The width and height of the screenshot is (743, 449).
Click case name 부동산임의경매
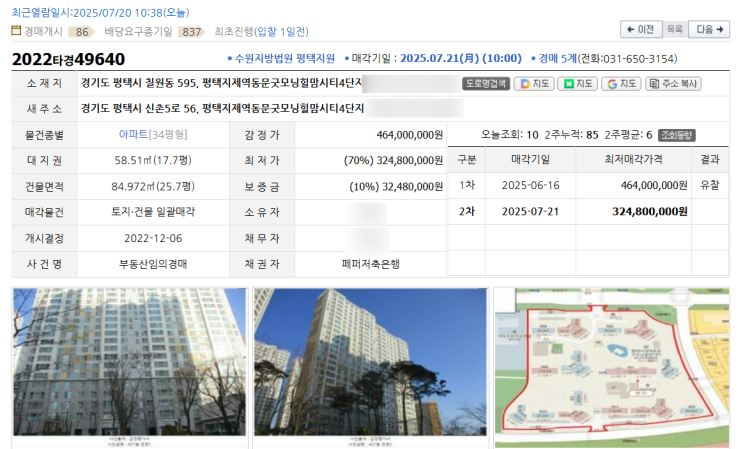point(153,264)
